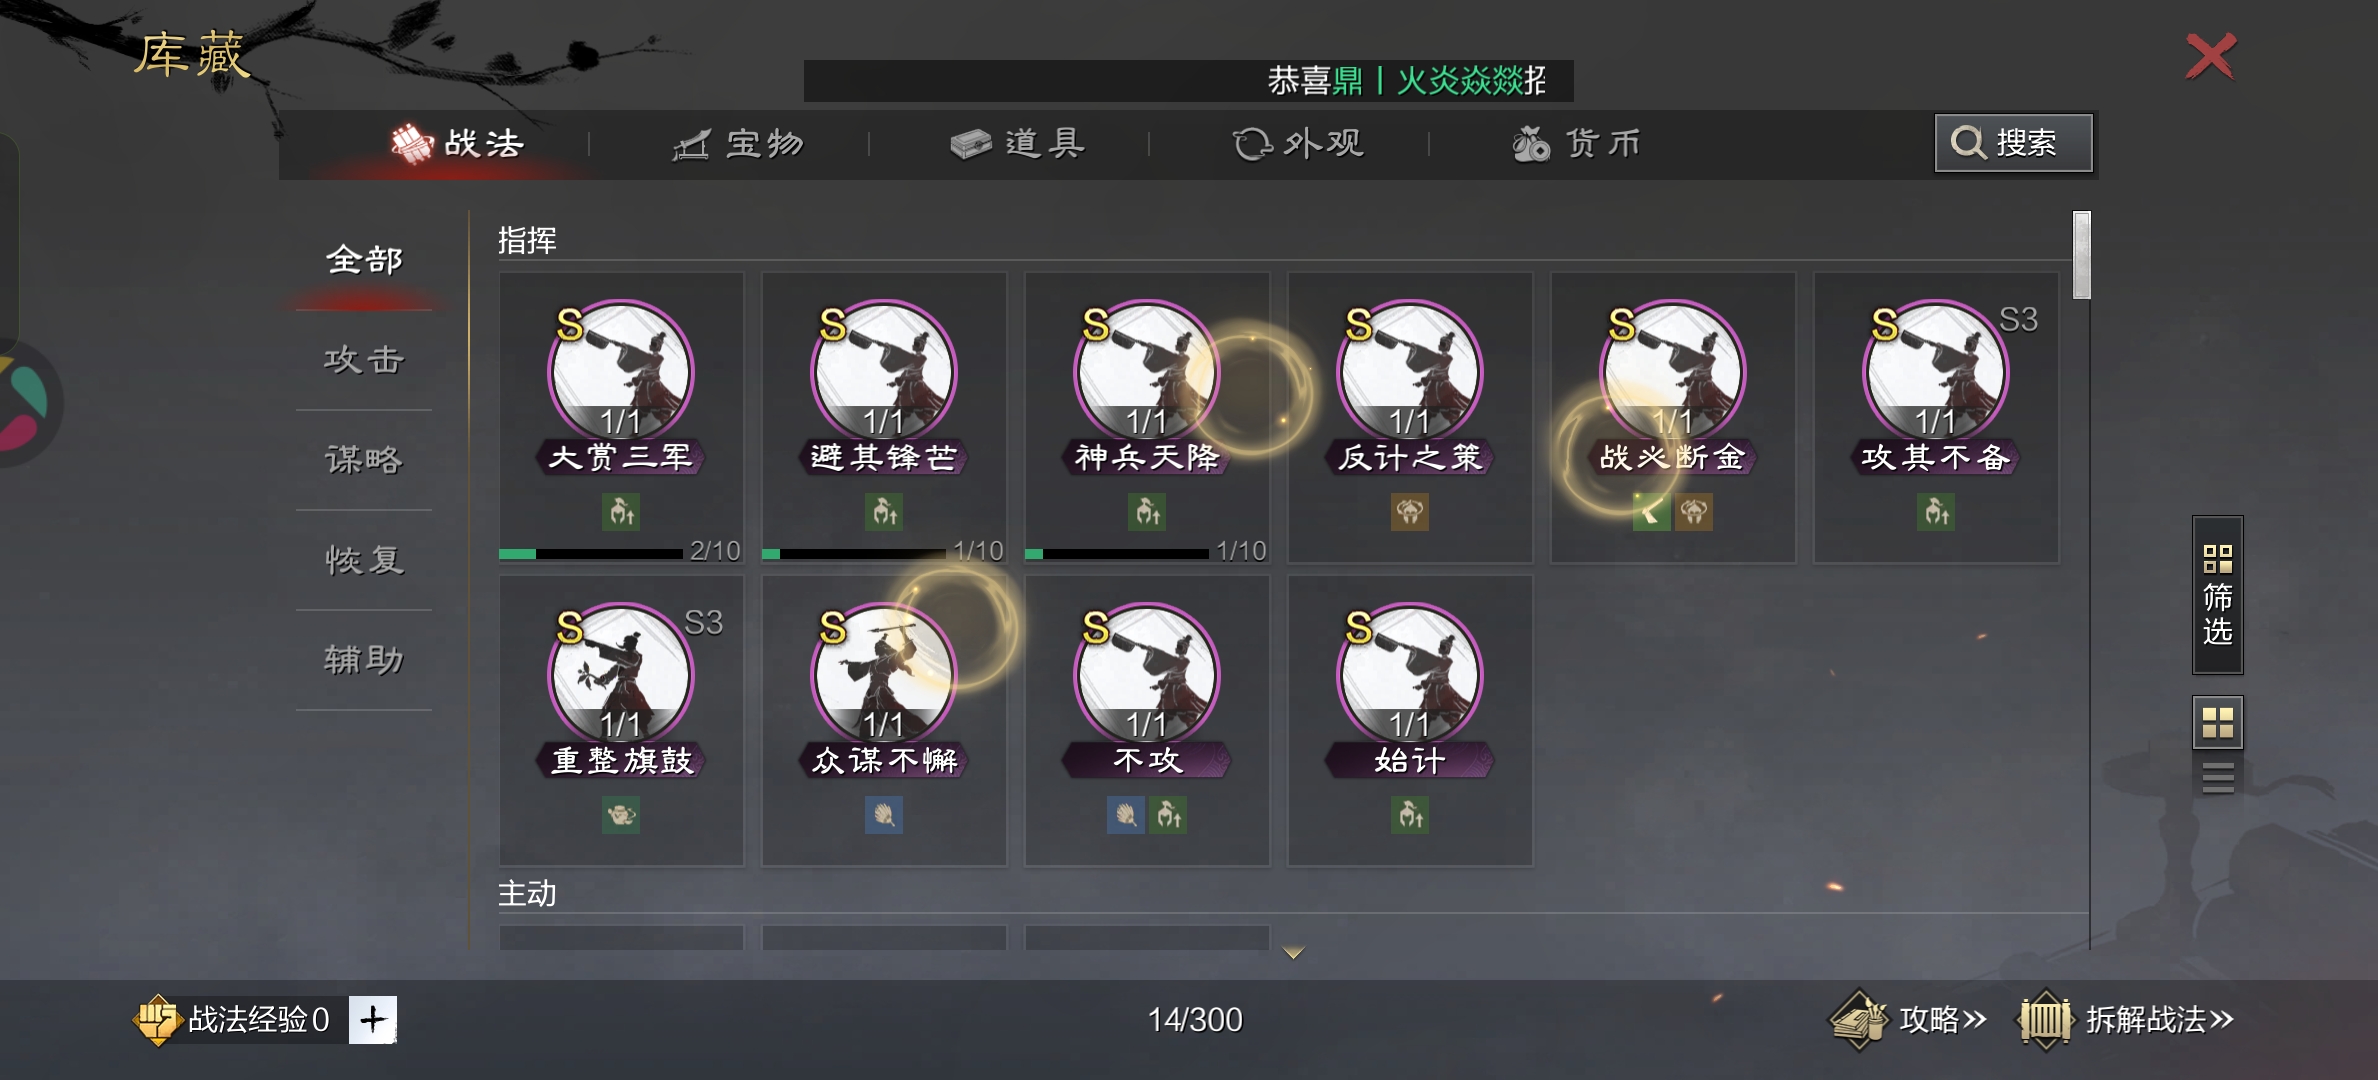Select the 谋略 category filter
The width and height of the screenshot is (2378, 1080).
[x=364, y=460]
